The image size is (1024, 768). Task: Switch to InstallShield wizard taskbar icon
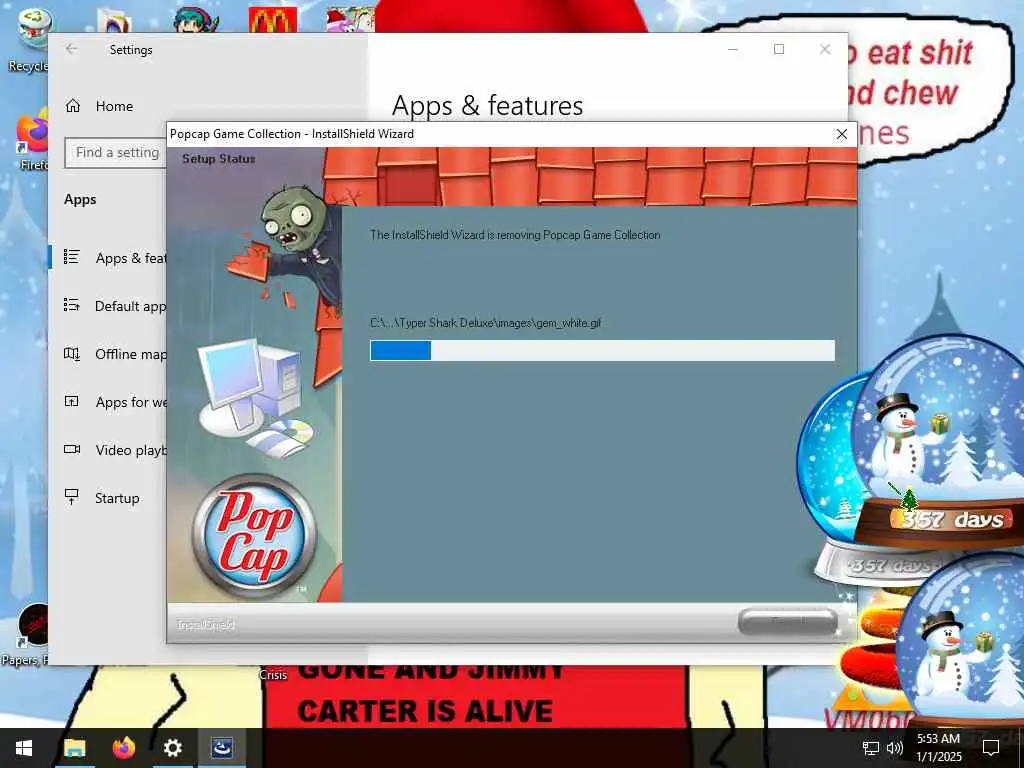[222, 748]
